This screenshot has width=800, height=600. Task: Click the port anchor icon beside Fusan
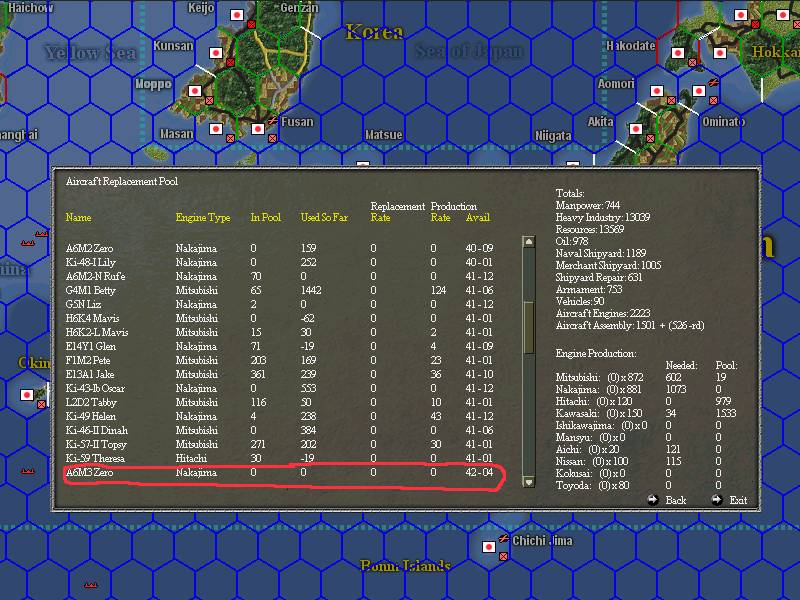pos(273,120)
